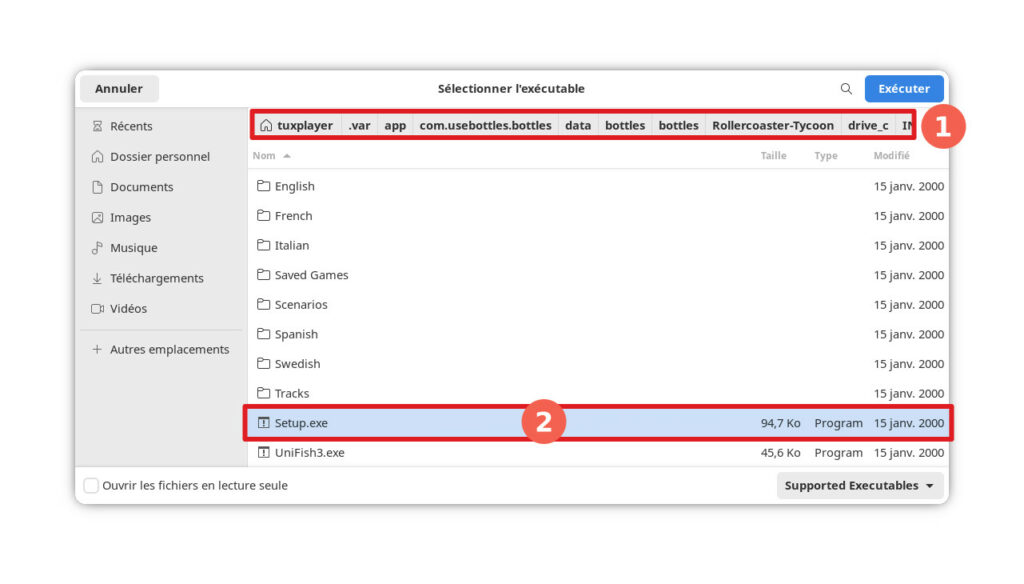The width and height of the screenshot is (1024, 584).
Task: Sort list by Modifié column header
Action: point(891,156)
